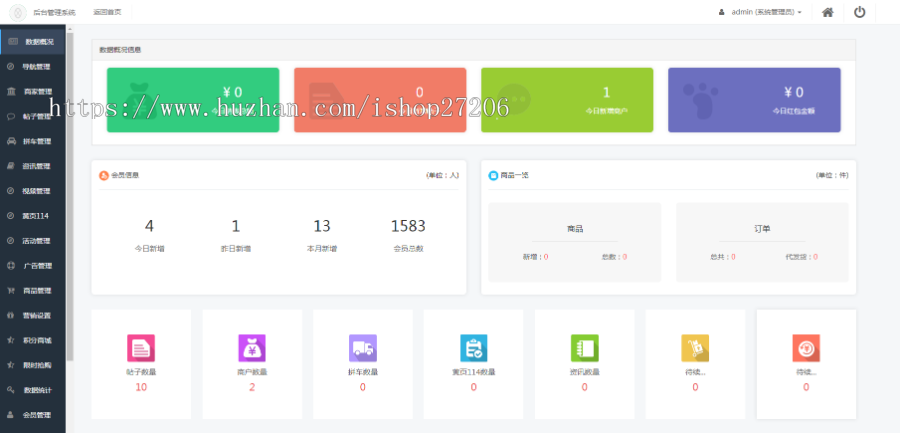Open 导航管理 in the sidebar
Image resolution: width=900 pixels, height=433 pixels.
33,67
